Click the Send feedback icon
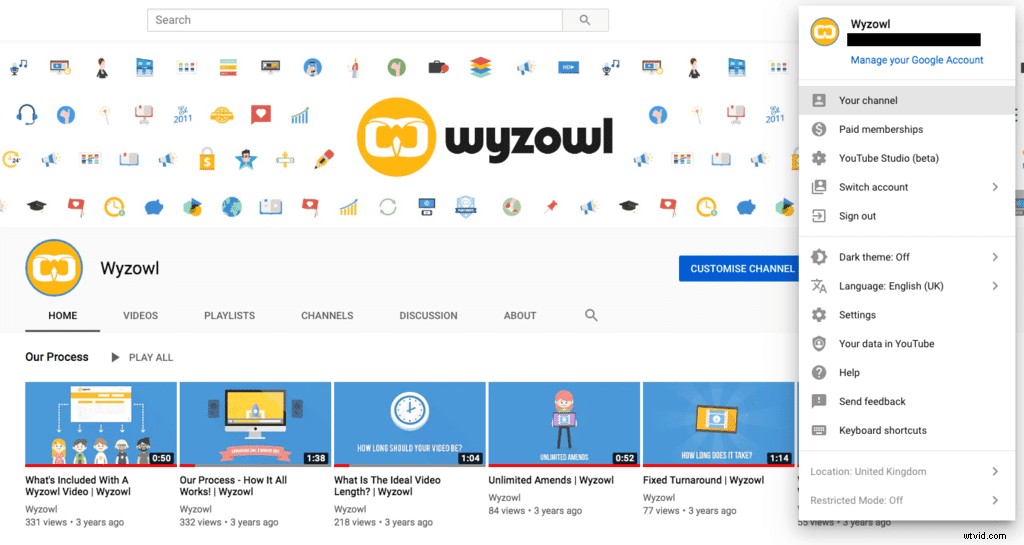Image resolution: width=1024 pixels, height=545 pixels. pyautogui.click(x=819, y=401)
